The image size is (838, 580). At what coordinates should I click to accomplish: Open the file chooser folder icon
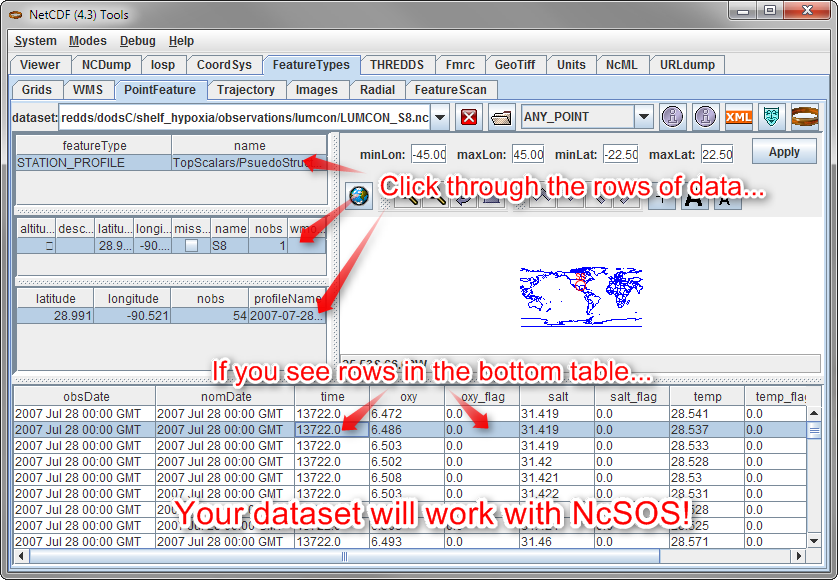501,117
